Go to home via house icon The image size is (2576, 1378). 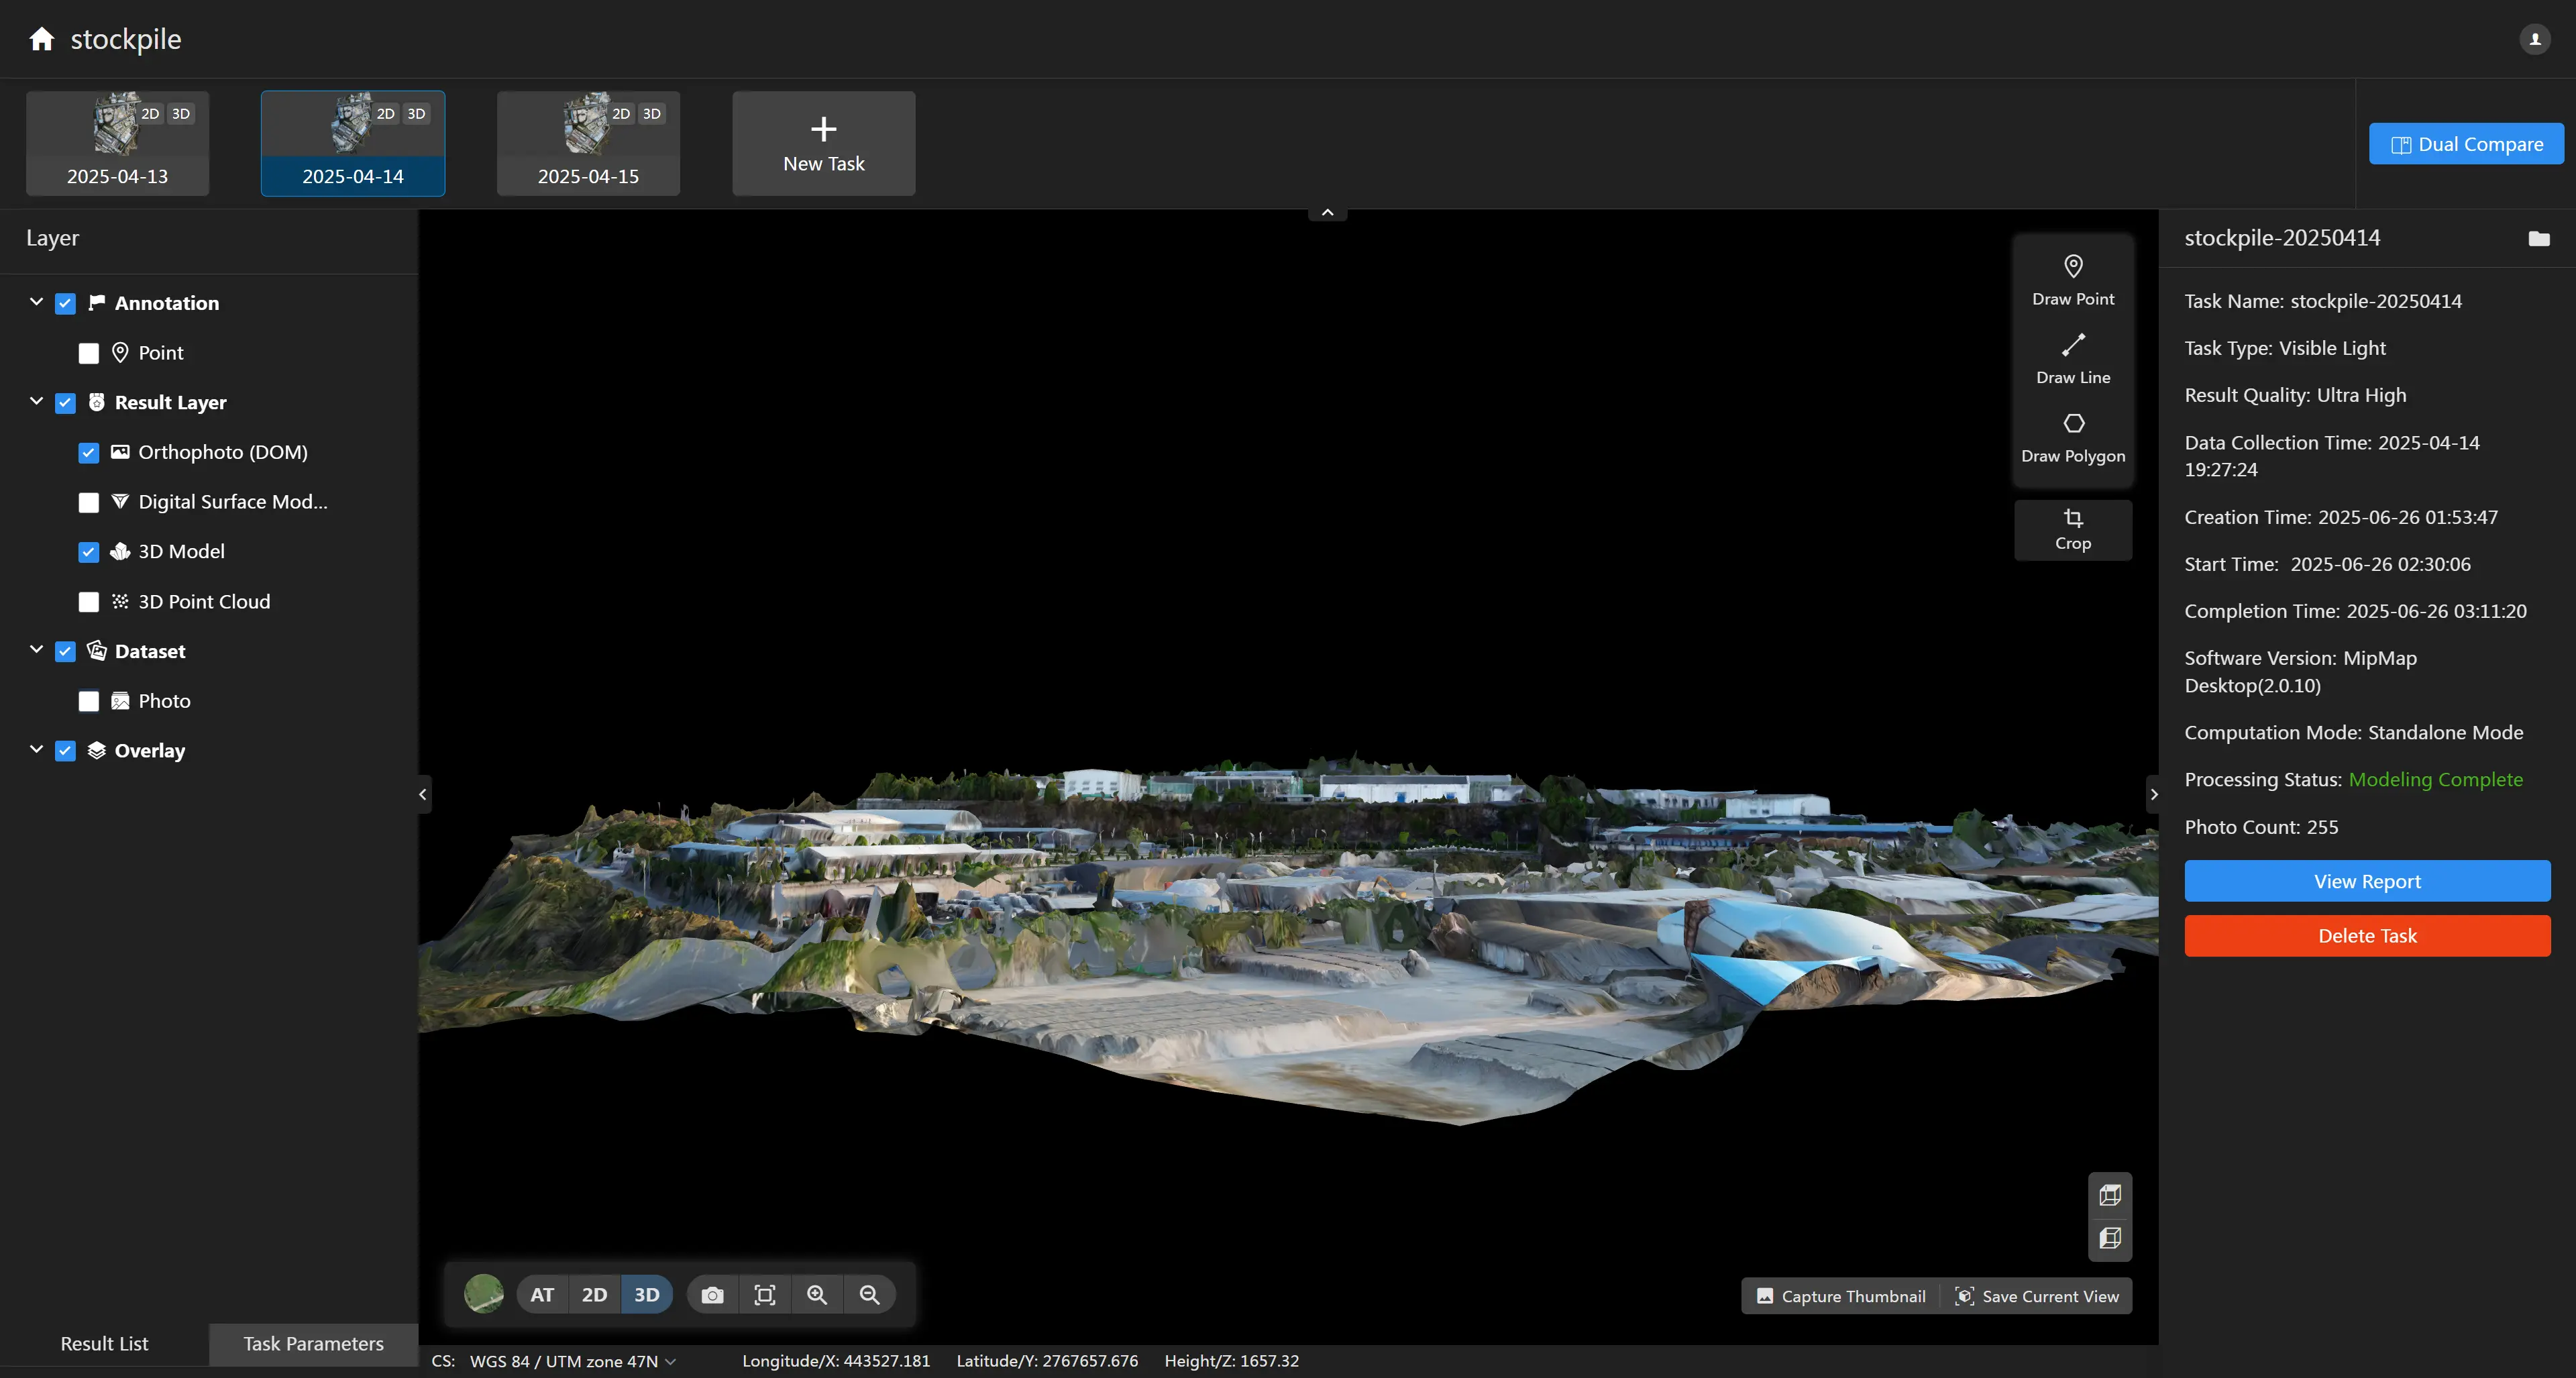point(41,39)
